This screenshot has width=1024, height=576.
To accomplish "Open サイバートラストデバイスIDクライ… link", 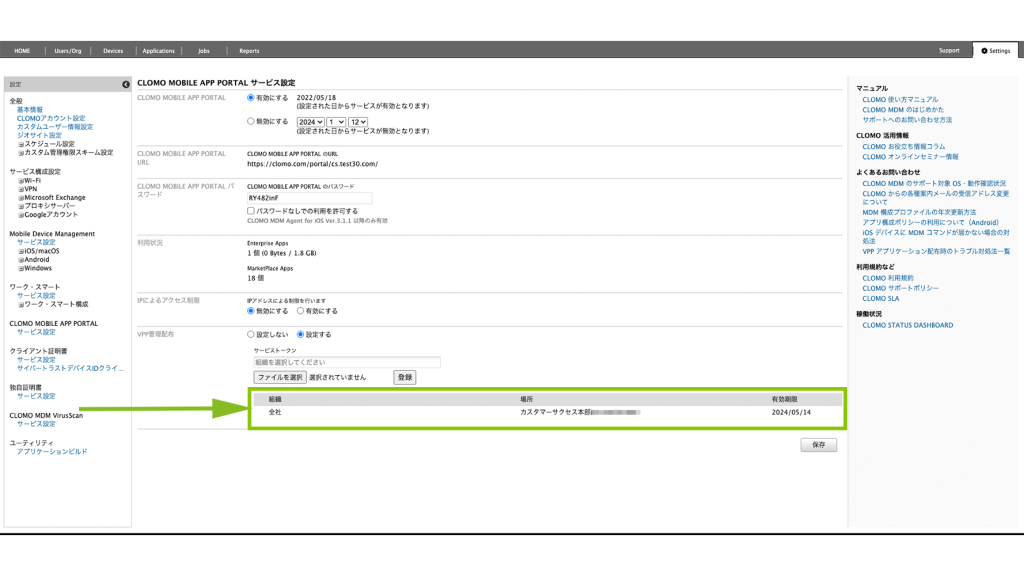I will click(71, 368).
